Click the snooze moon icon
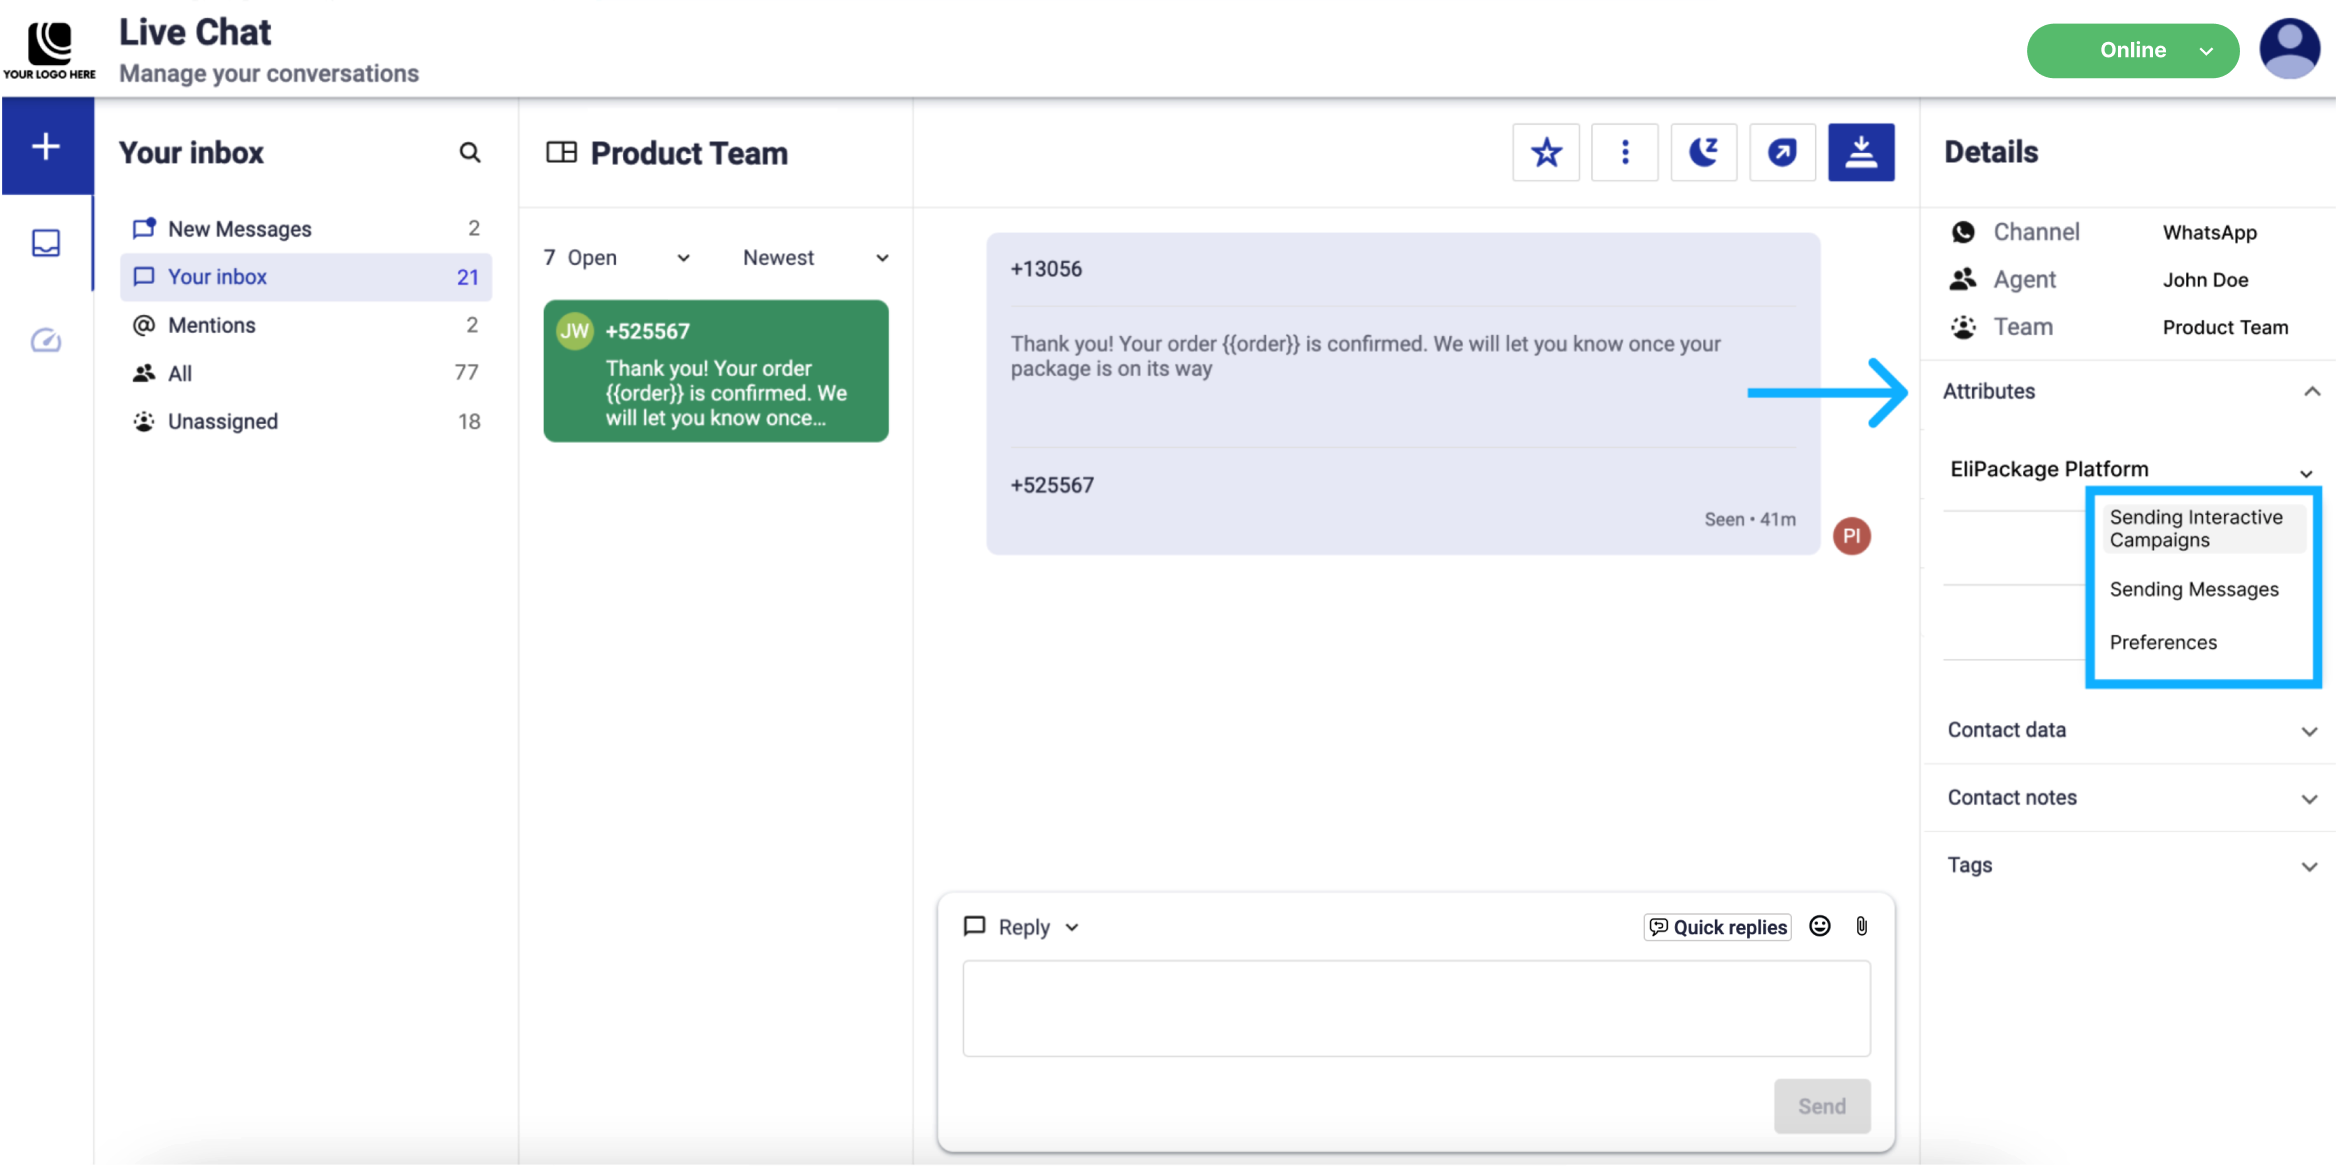The image size is (2344, 1166). coord(1703,152)
